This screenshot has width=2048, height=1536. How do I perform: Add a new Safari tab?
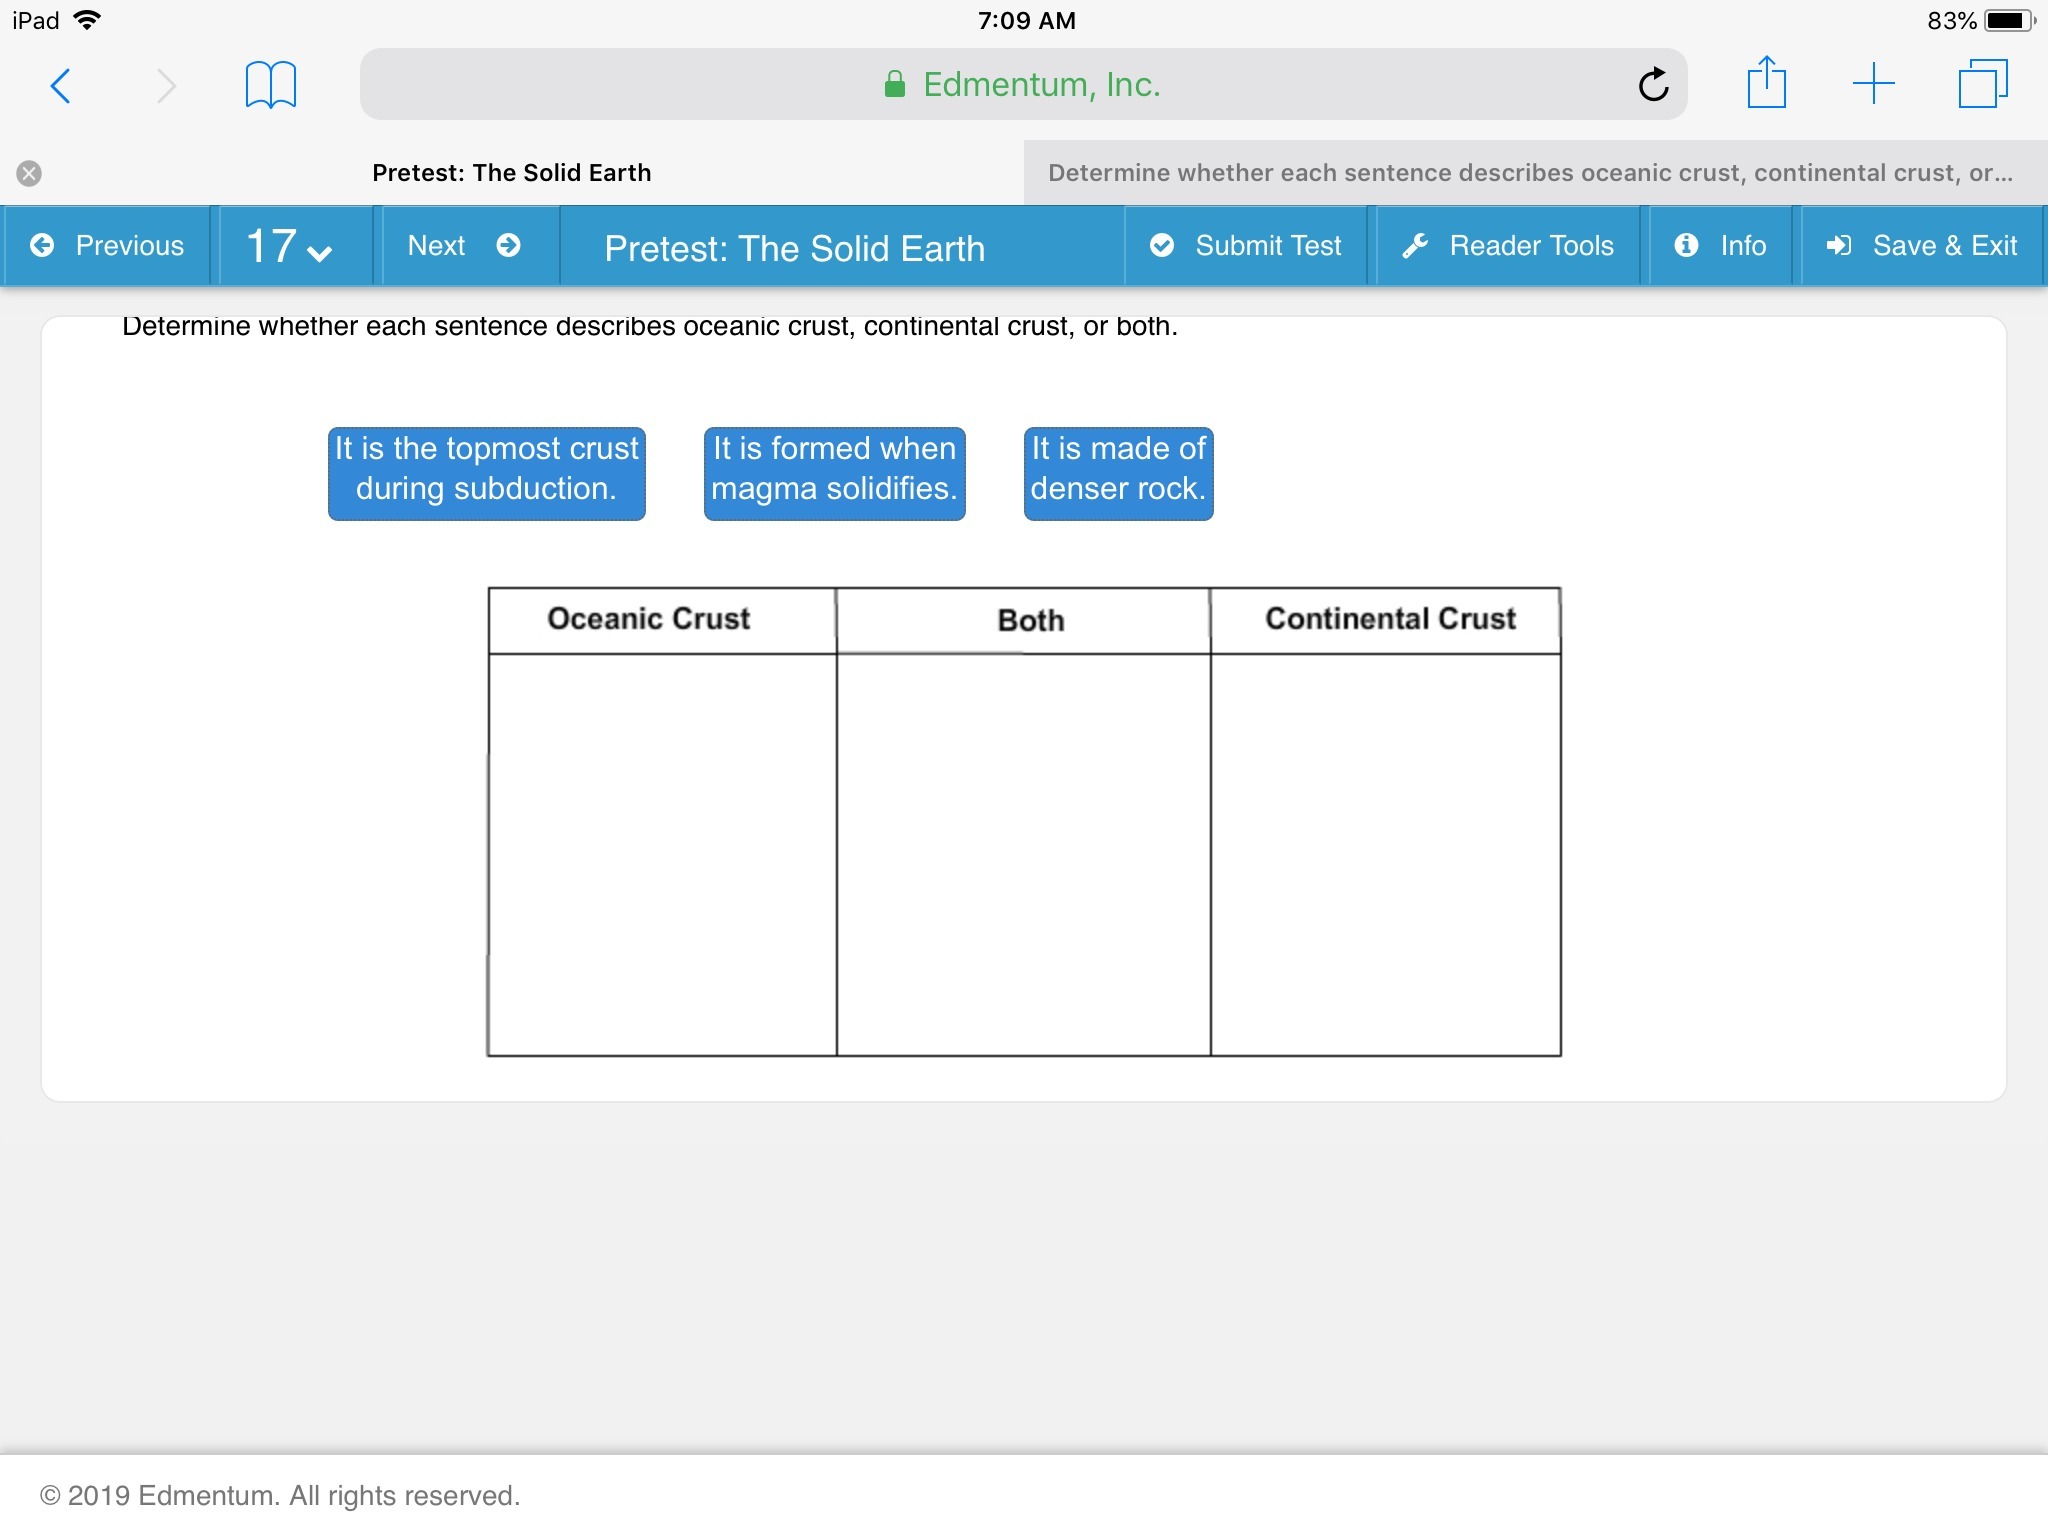1873,84
